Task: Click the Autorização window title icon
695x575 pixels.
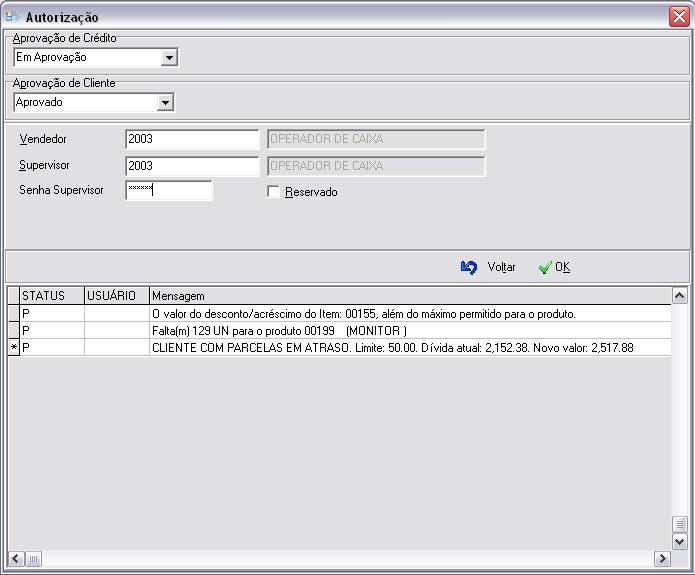Action: point(13,17)
